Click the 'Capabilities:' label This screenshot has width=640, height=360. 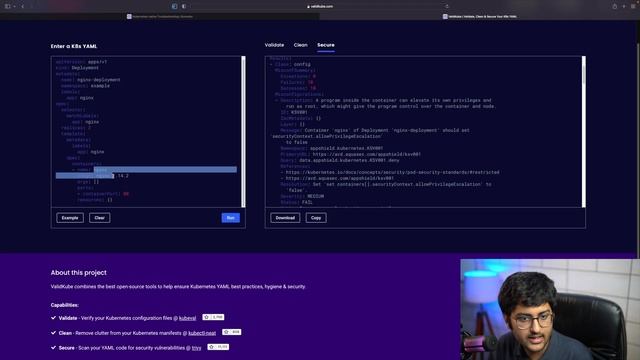[64, 305]
